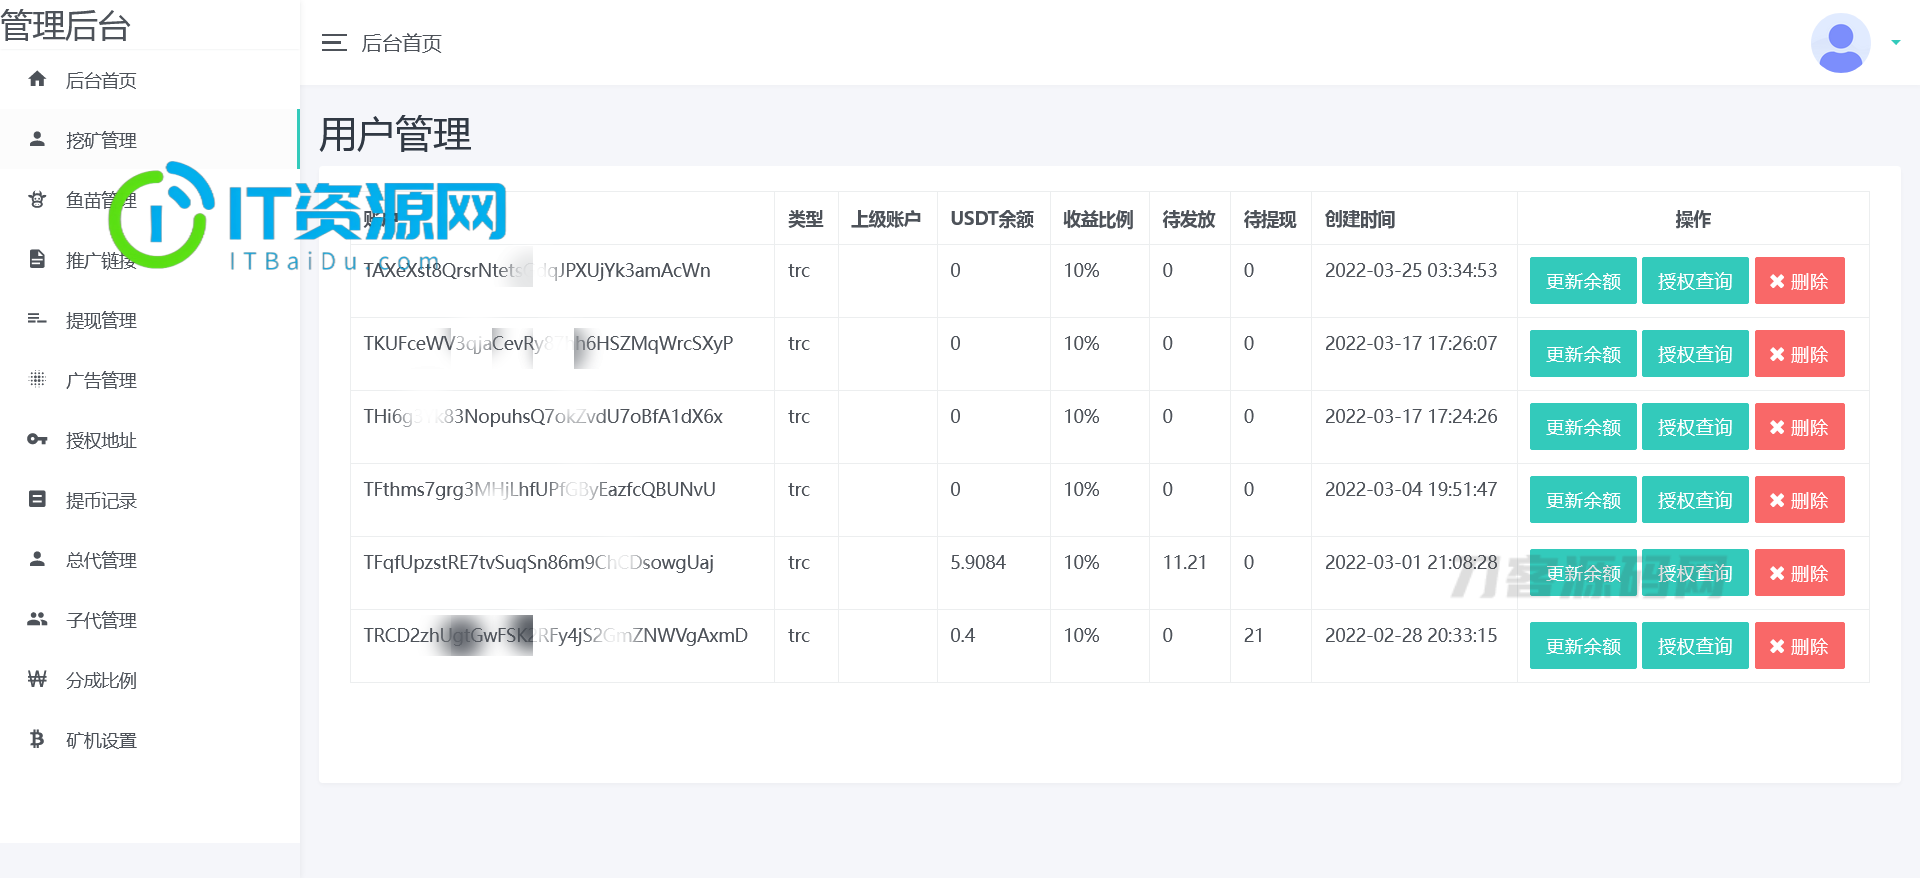Click the 用户管理 page heading
Screen dimensions: 1920x878
click(395, 134)
